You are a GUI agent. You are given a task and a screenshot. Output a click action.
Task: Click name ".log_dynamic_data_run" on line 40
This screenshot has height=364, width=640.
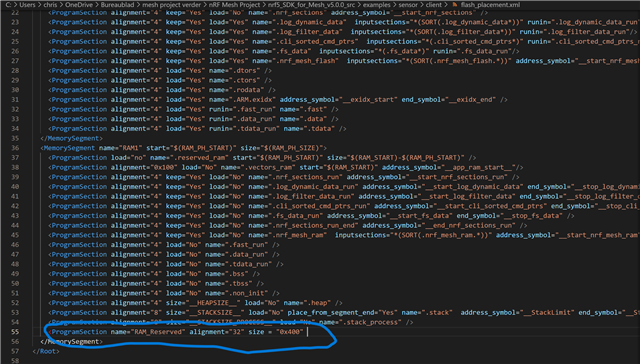coord(315,187)
